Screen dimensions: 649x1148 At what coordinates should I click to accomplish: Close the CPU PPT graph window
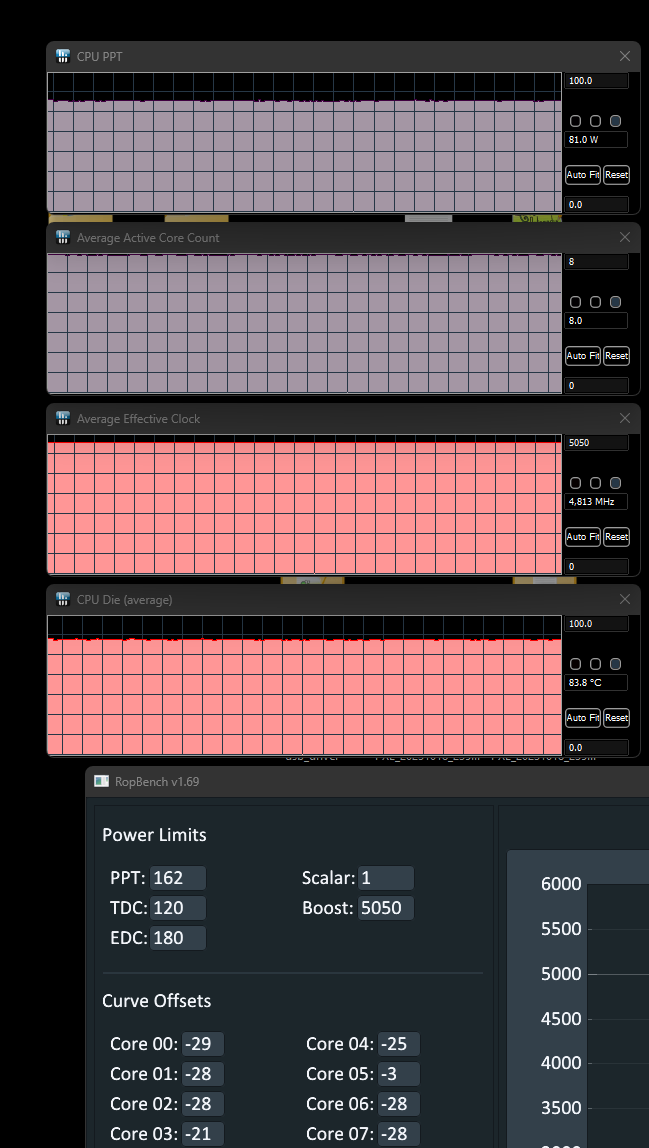coord(625,56)
